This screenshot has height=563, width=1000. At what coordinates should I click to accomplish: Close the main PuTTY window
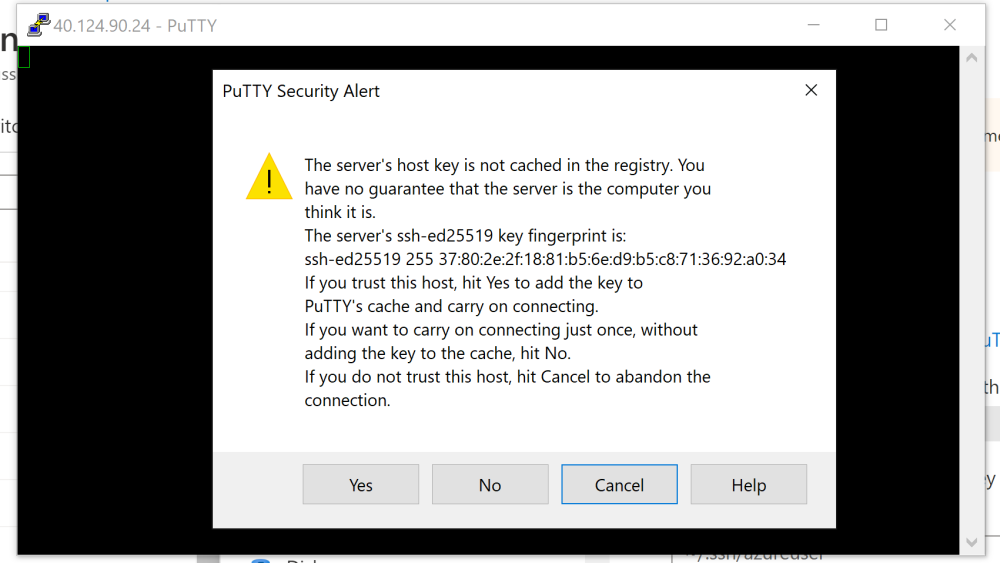951,25
